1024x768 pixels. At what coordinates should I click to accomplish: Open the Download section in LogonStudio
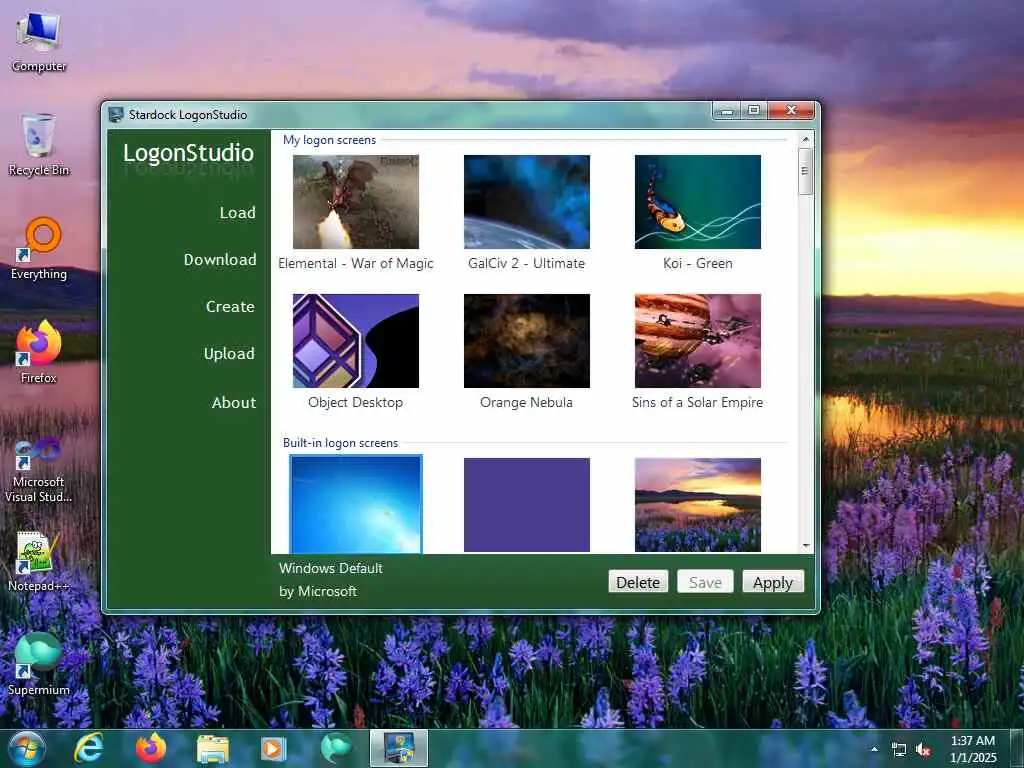pyautogui.click(x=220, y=260)
